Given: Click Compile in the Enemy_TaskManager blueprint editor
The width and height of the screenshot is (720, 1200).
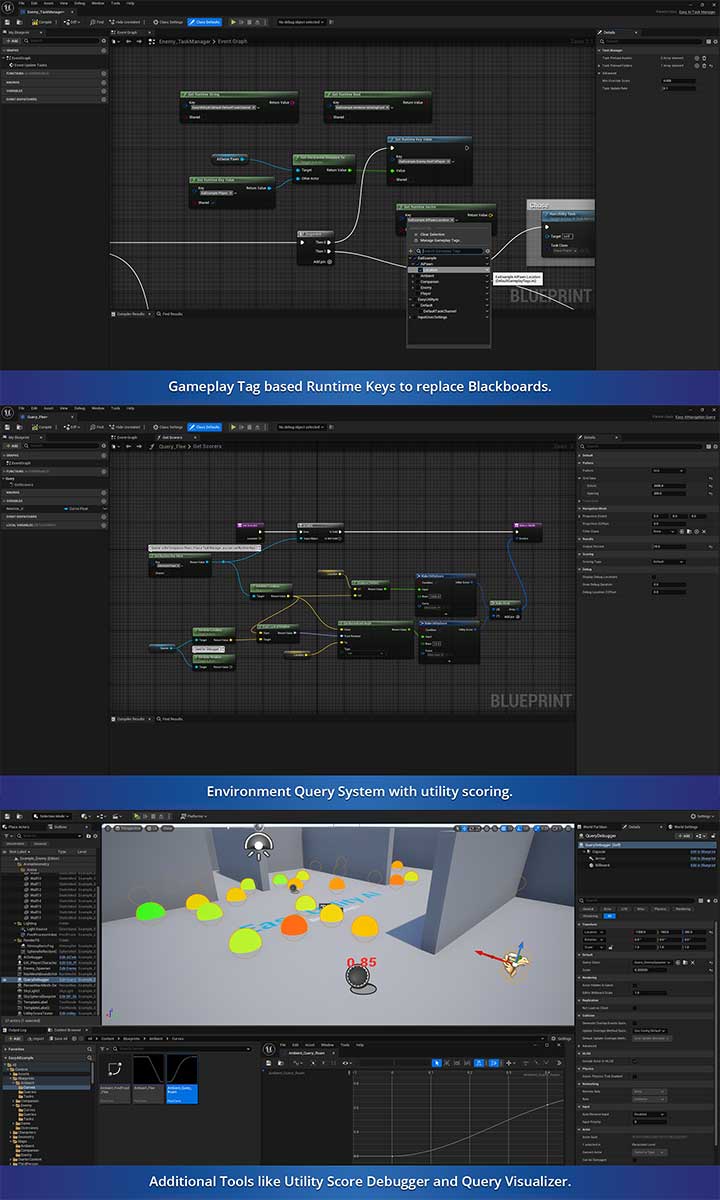Looking at the screenshot, I should tap(42, 21).
